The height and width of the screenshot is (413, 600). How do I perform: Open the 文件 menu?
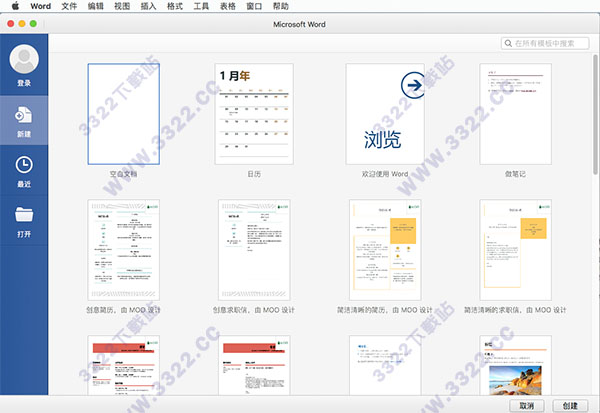(x=69, y=6)
